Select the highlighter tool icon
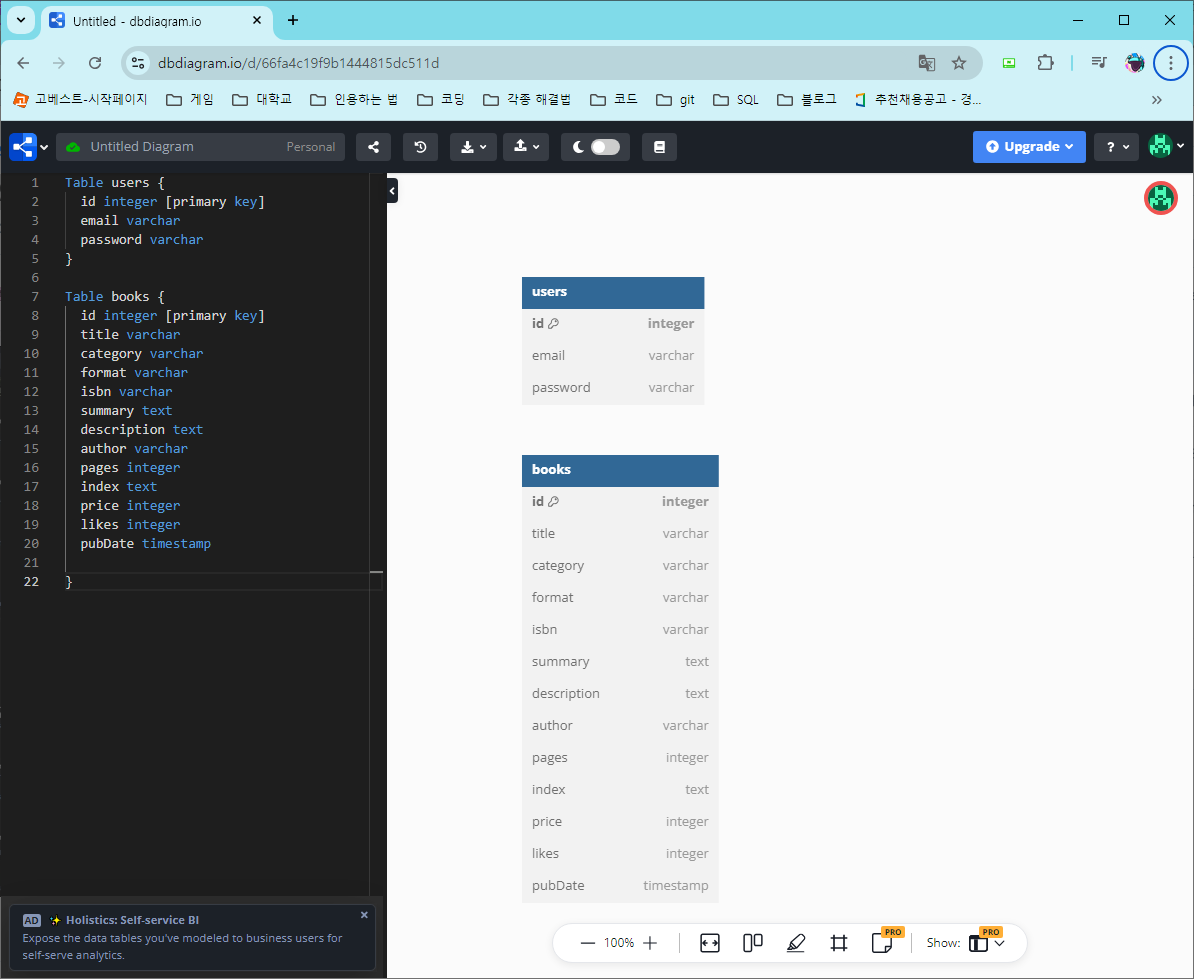The image size is (1194, 979). [x=796, y=943]
